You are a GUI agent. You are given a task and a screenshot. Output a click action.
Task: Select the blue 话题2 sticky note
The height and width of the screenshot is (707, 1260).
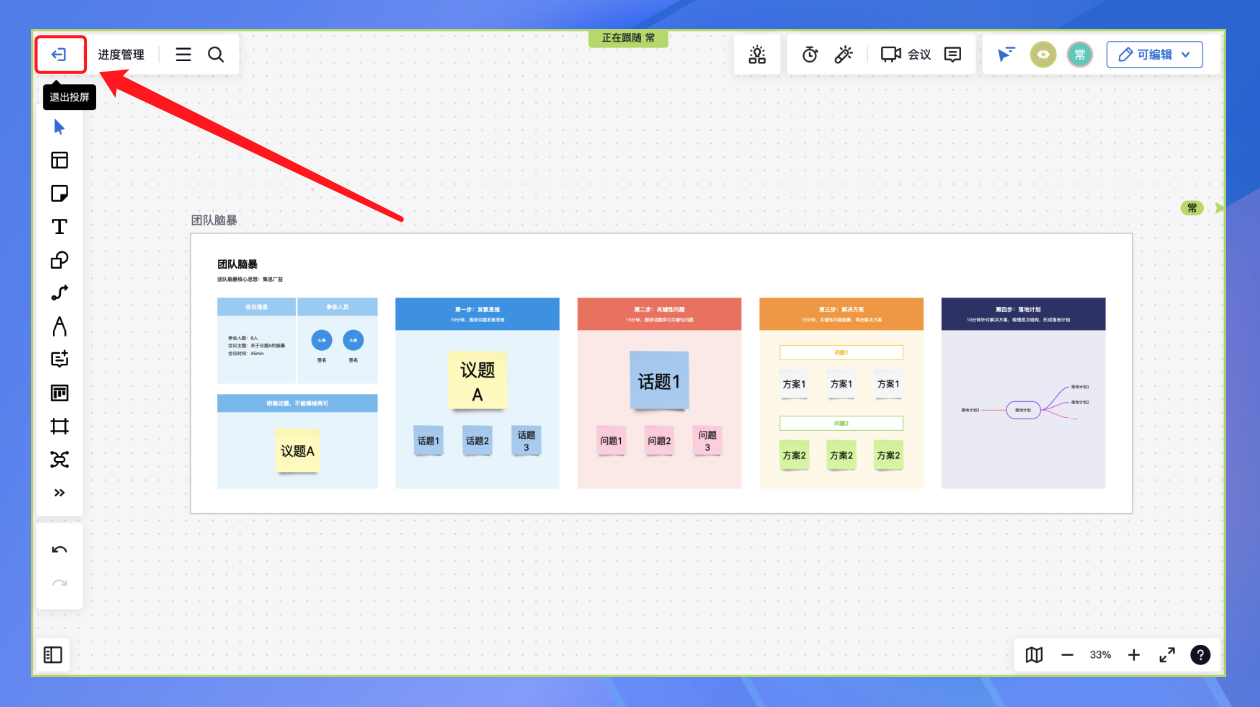(477, 441)
